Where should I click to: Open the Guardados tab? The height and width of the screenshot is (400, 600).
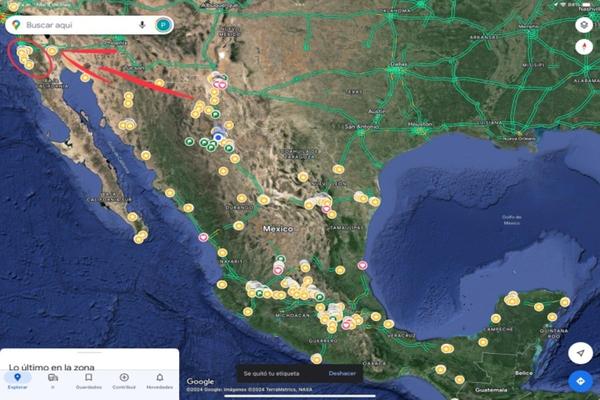tap(88, 380)
